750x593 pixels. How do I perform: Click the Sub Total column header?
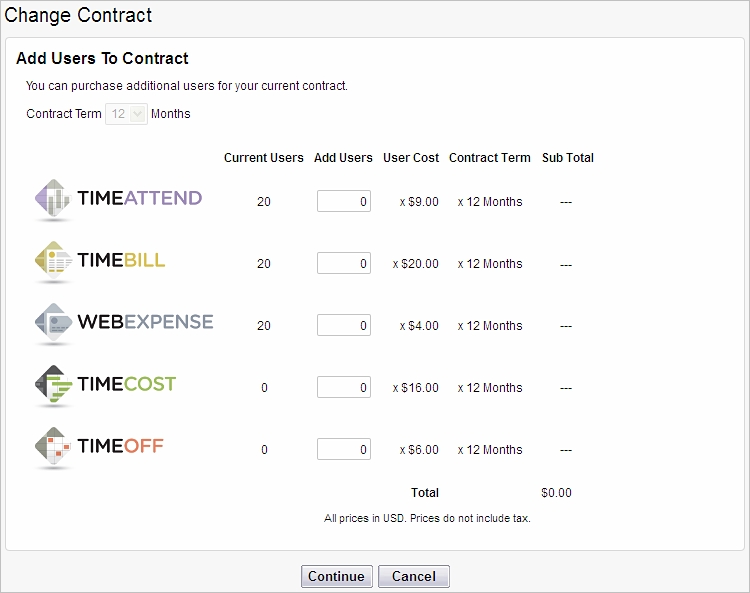[568, 158]
